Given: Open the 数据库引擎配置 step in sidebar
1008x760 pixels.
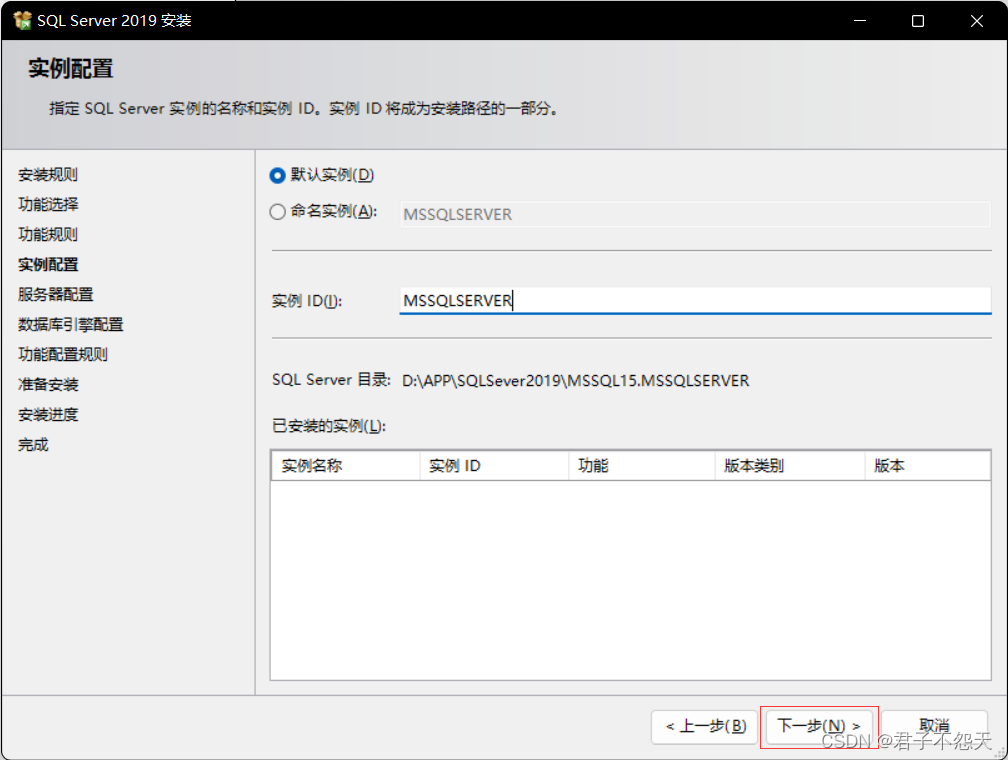Looking at the screenshot, I should [71, 324].
